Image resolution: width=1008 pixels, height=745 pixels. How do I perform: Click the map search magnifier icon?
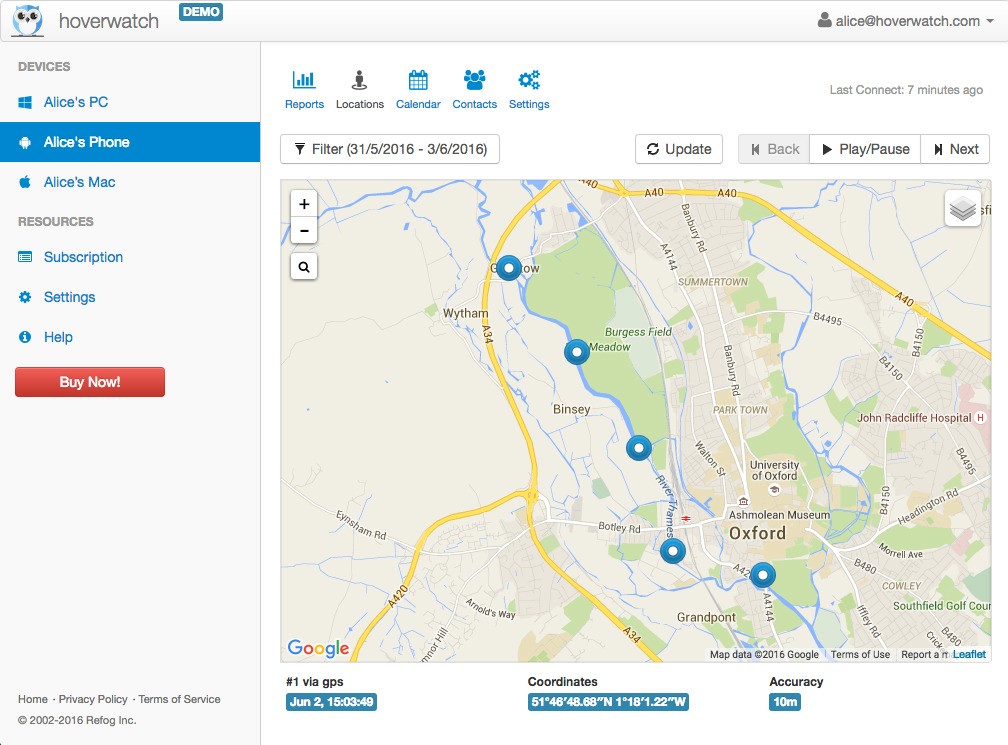point(304,267)
